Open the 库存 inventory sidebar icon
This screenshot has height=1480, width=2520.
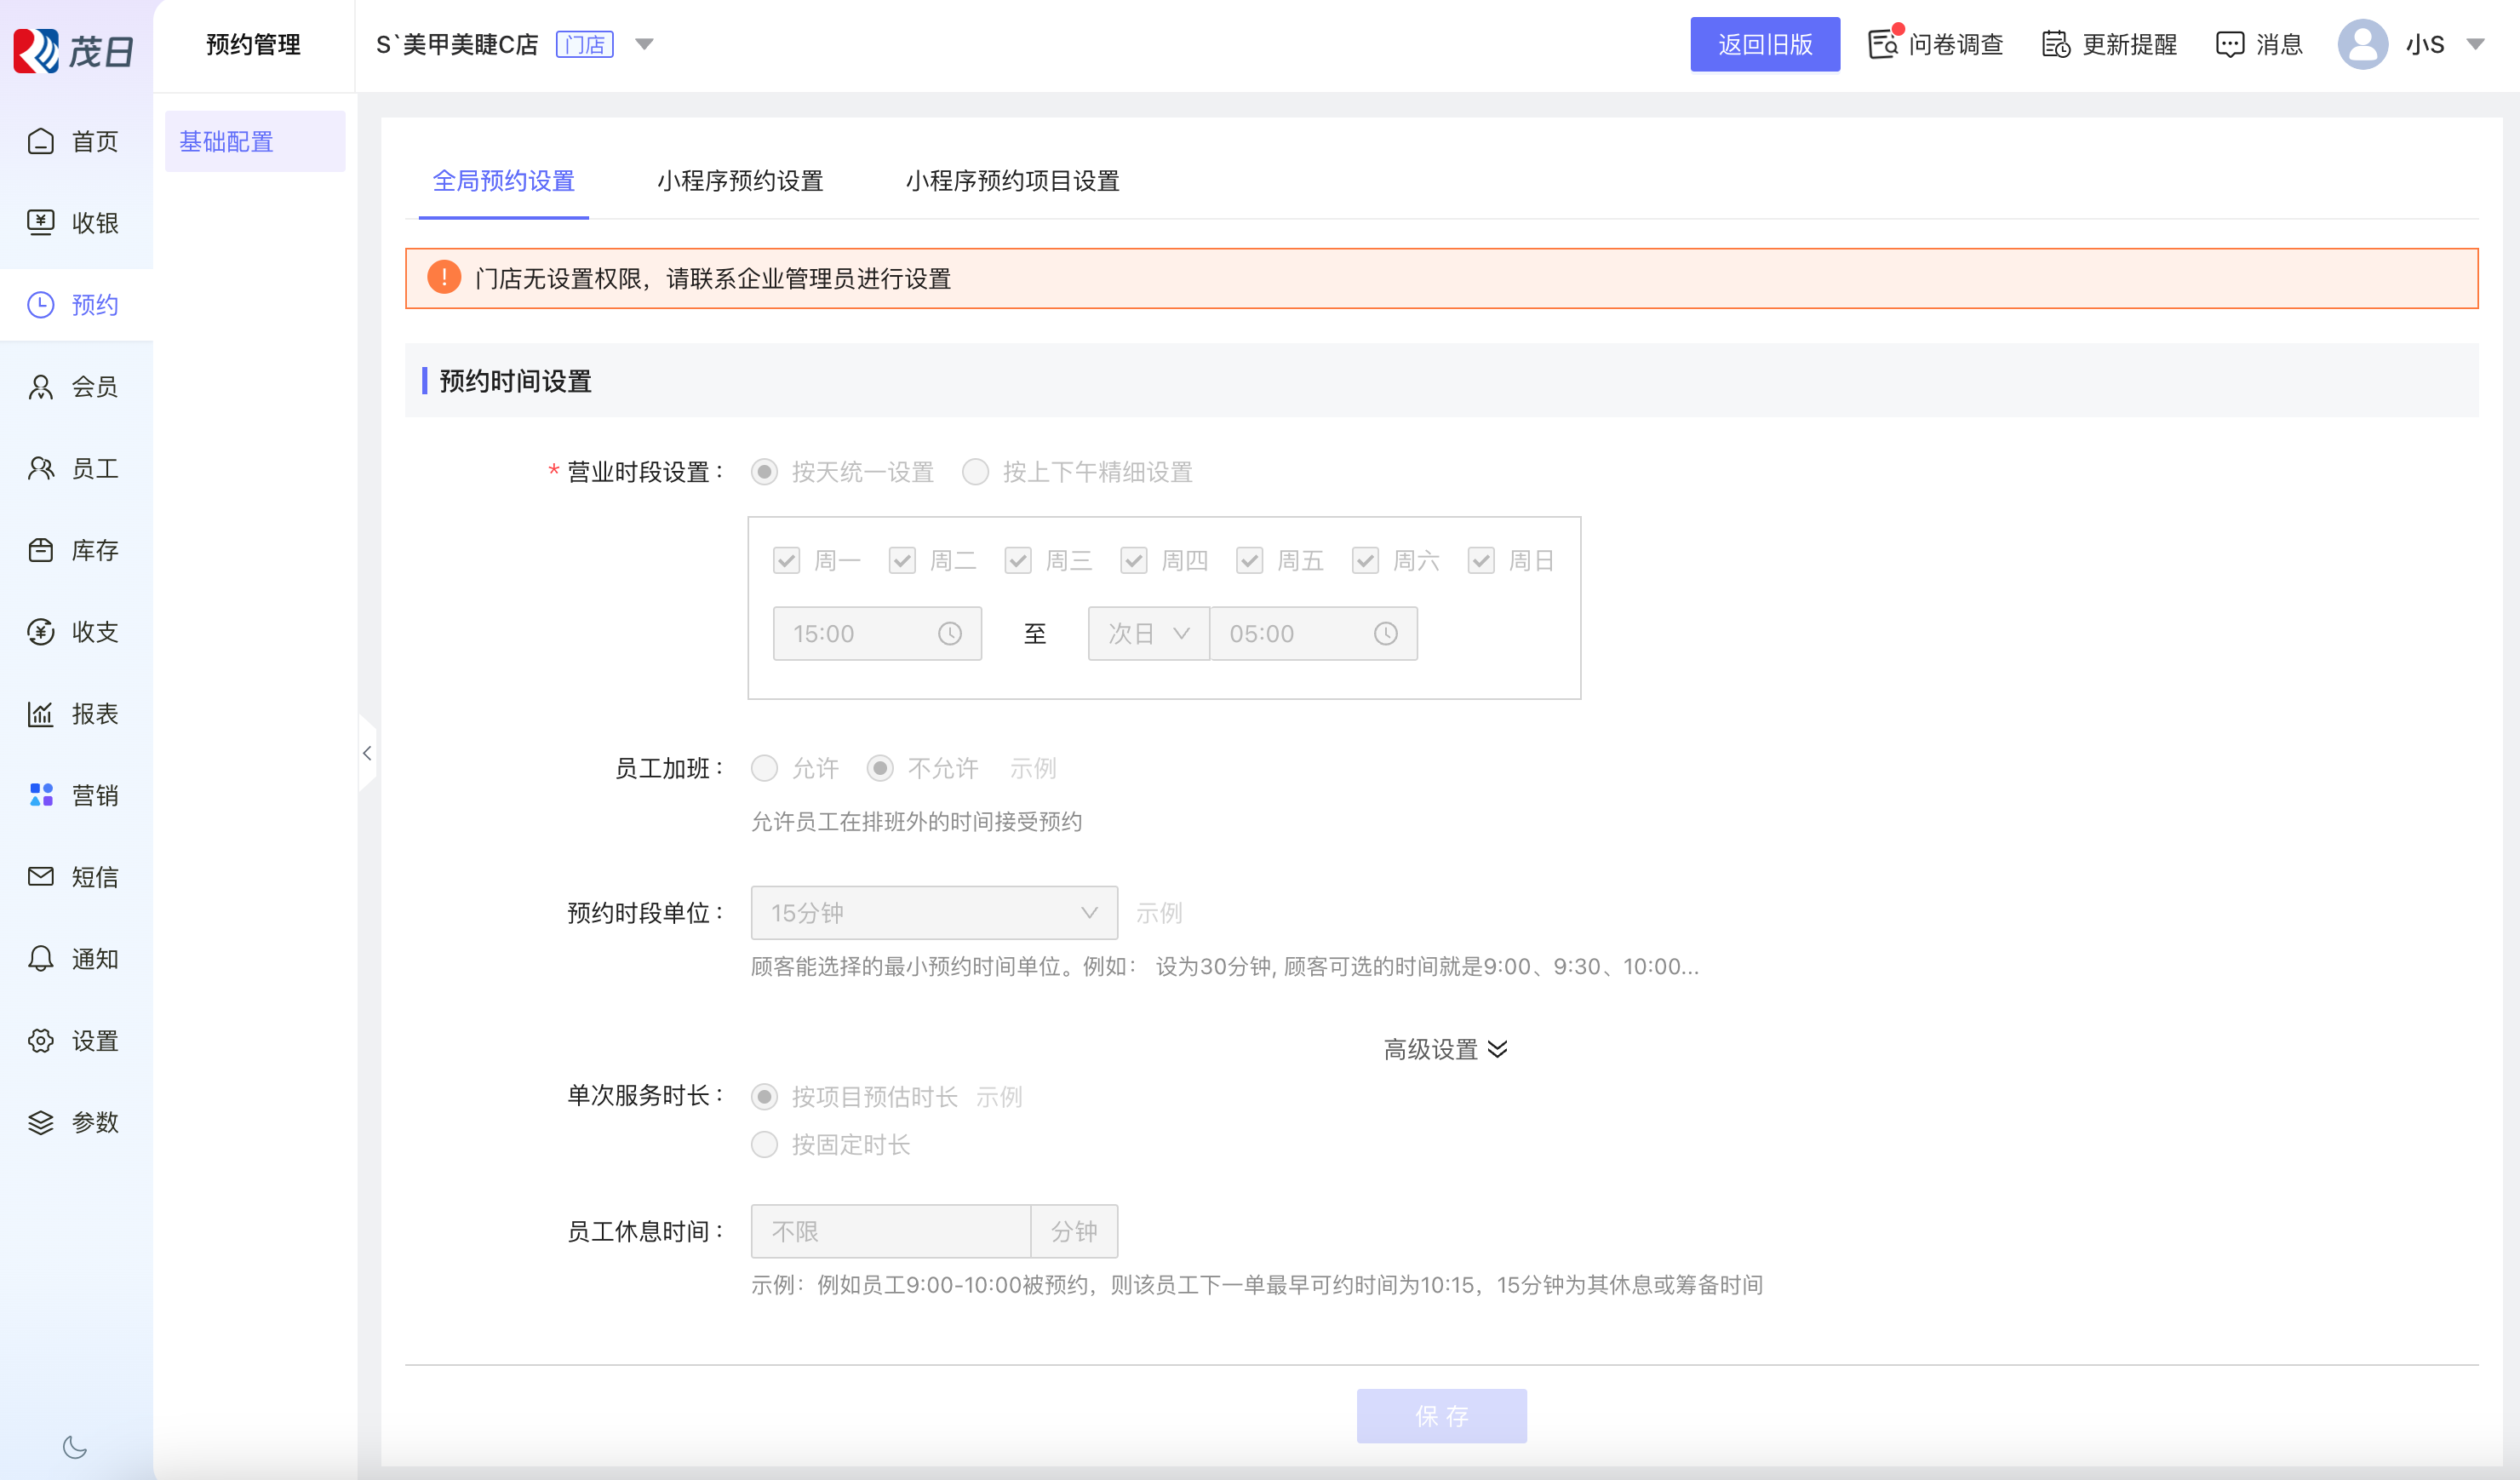click(x=40, y=550)
